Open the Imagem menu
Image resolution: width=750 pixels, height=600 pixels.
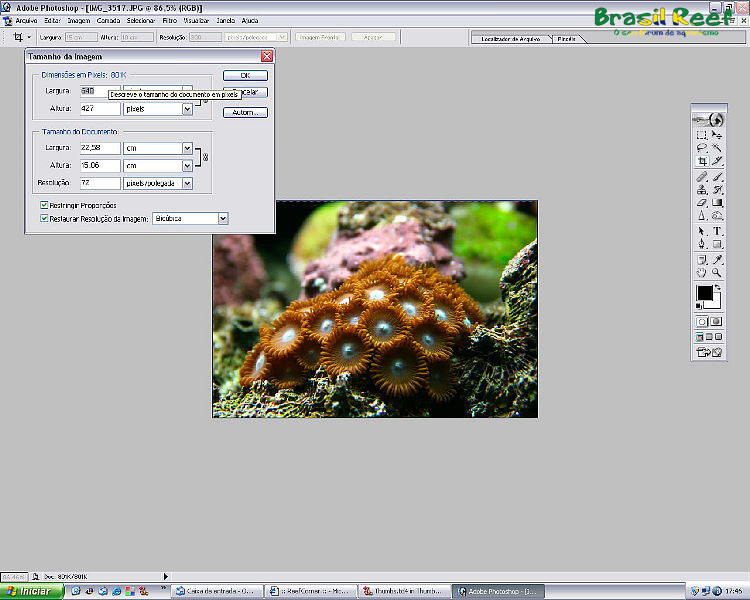79,20
